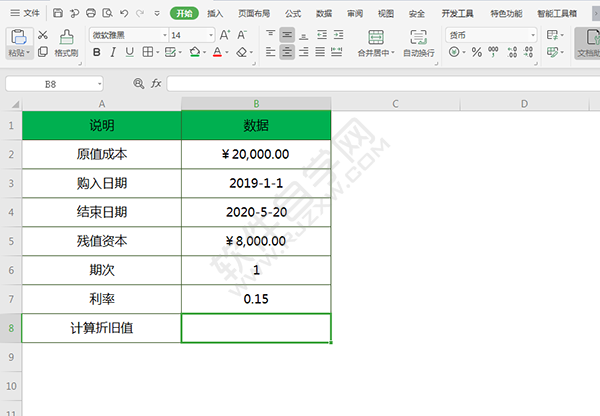The height and width of the screenshot is (416, 600).
Task: Click the Print Preview icon
Action: (108, 13)
